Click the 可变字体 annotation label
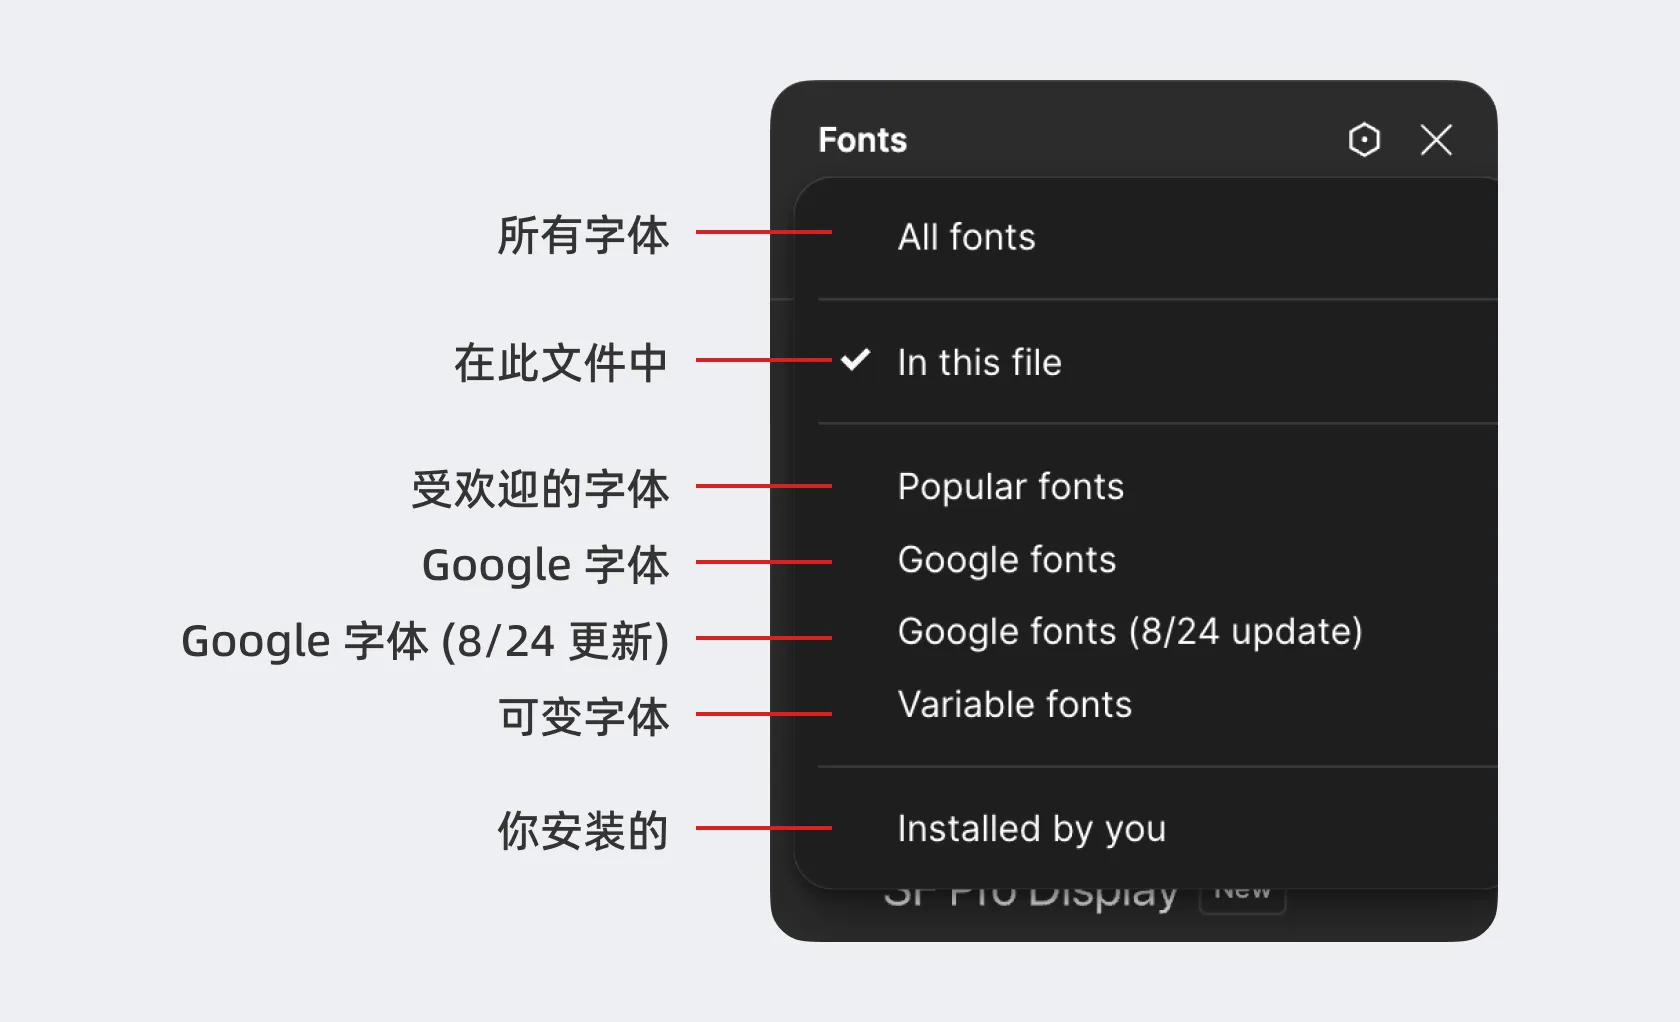This screenshot has width=1680, height=1022. click(583, 717)
